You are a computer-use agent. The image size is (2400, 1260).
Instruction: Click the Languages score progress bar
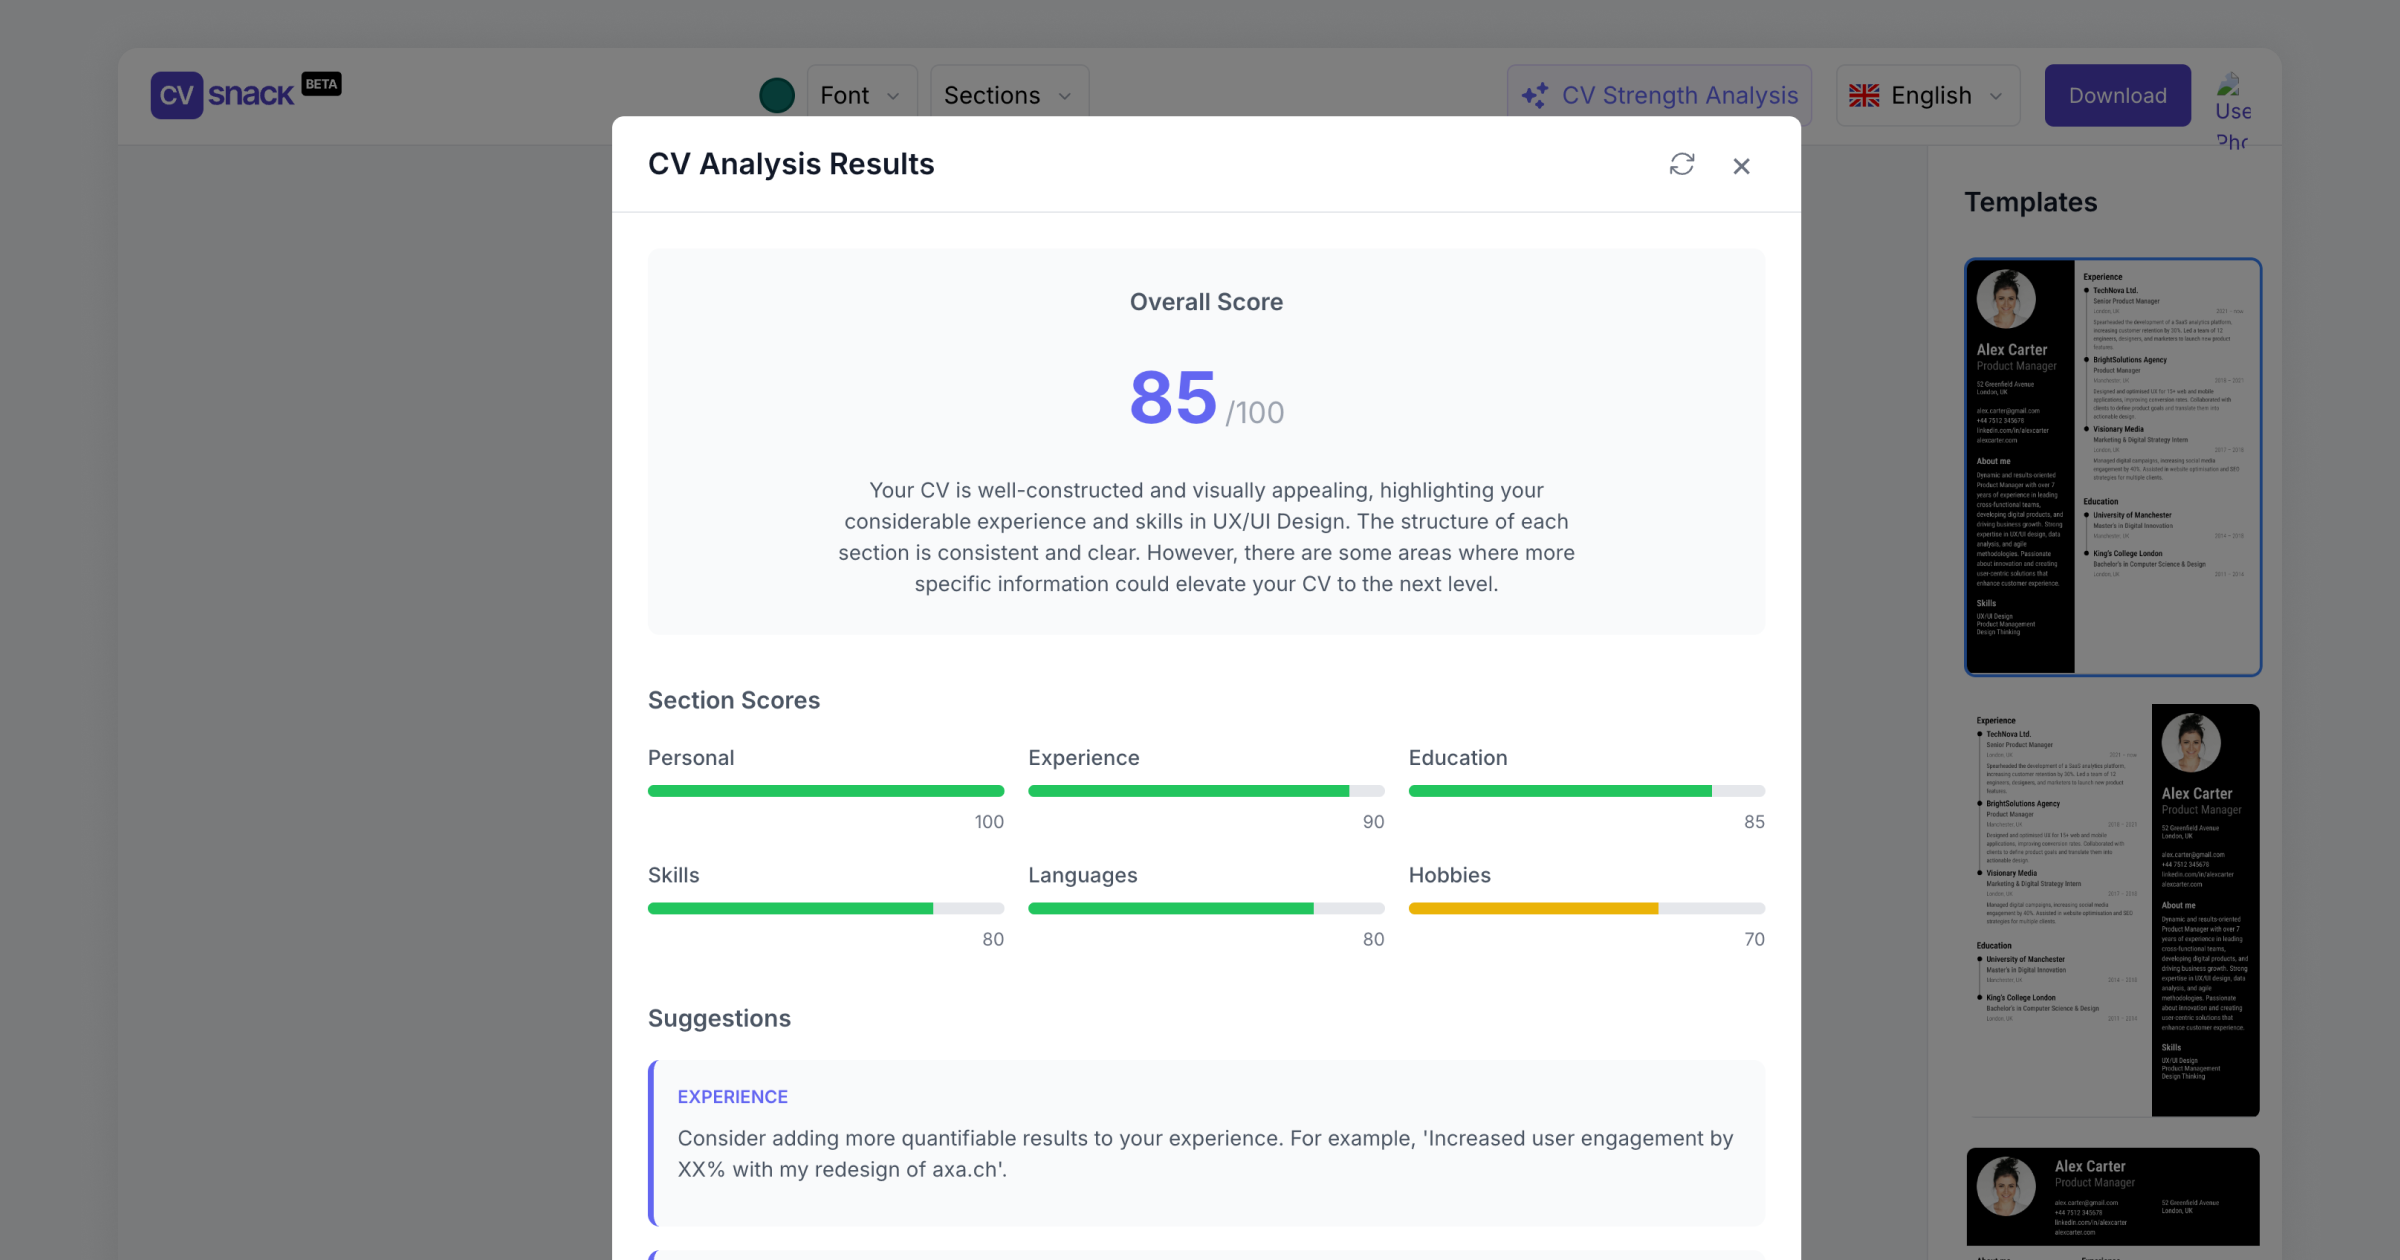(1206, 908)
